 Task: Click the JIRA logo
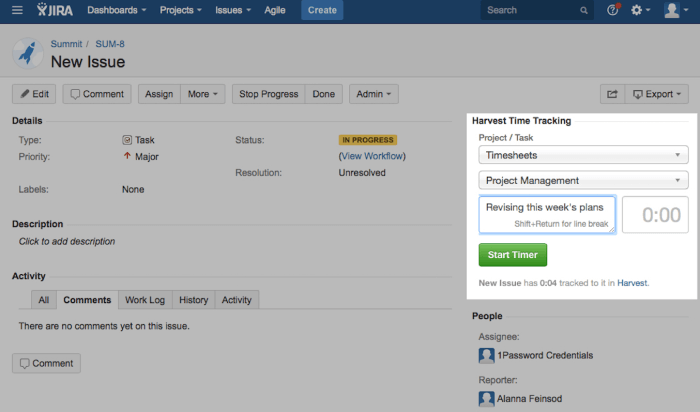(x=54, y=10)
